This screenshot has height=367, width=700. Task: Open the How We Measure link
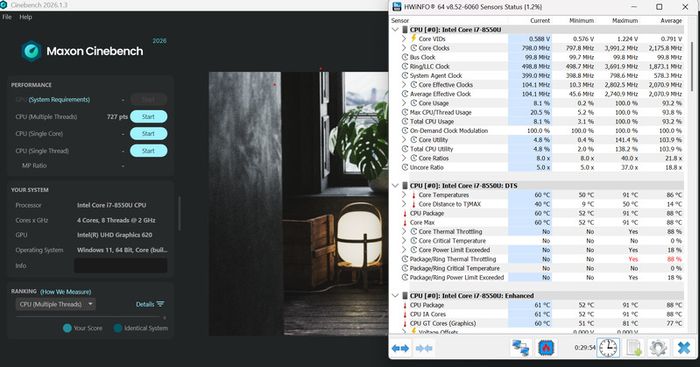66,292
